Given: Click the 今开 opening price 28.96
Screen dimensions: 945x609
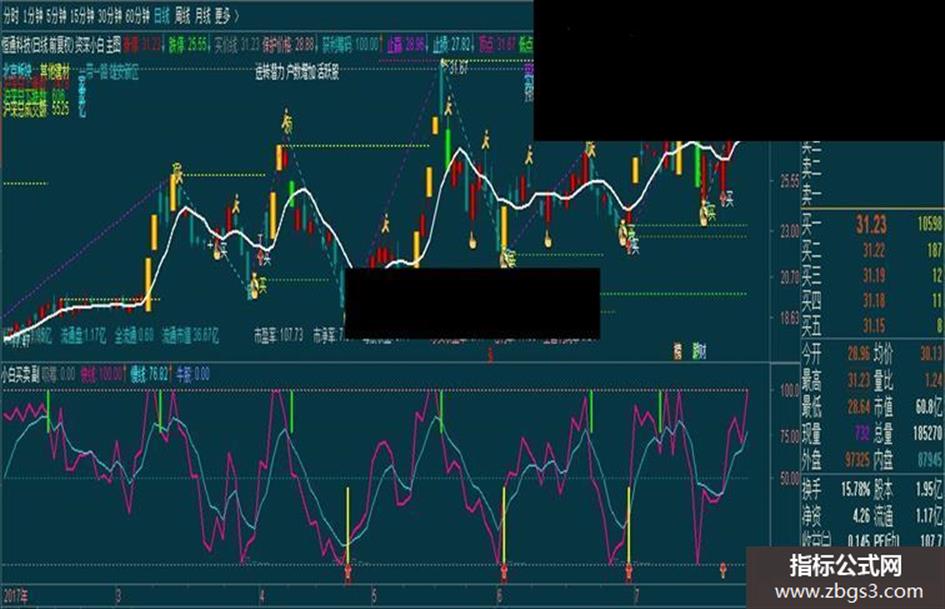Looking at the screenshot, I should point(858,354).
